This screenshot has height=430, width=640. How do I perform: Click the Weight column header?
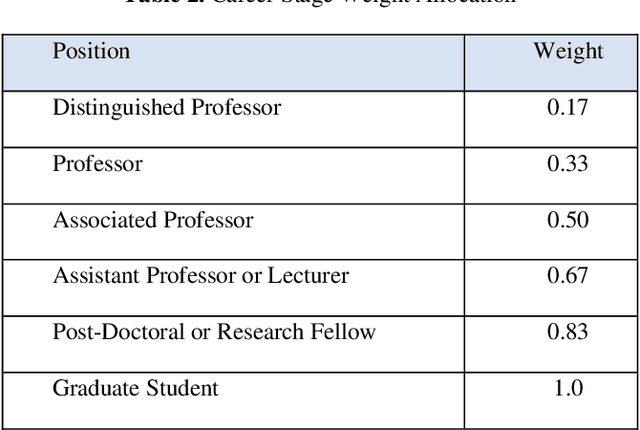(567, 51)
